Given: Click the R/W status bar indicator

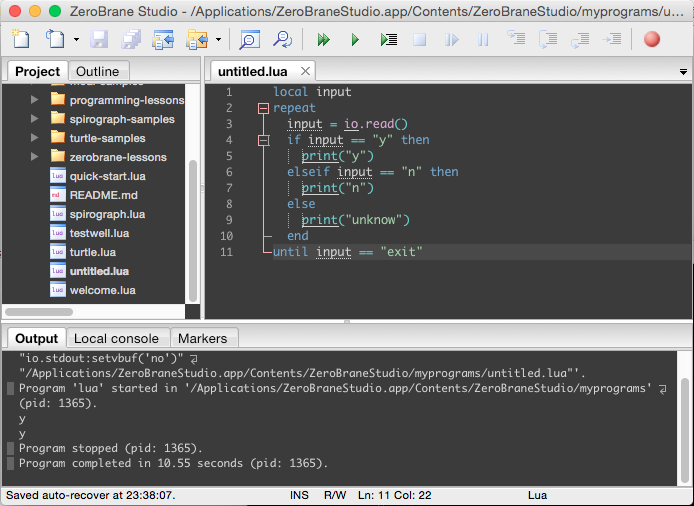Looking at the screenshot, I should click(335, 495).
